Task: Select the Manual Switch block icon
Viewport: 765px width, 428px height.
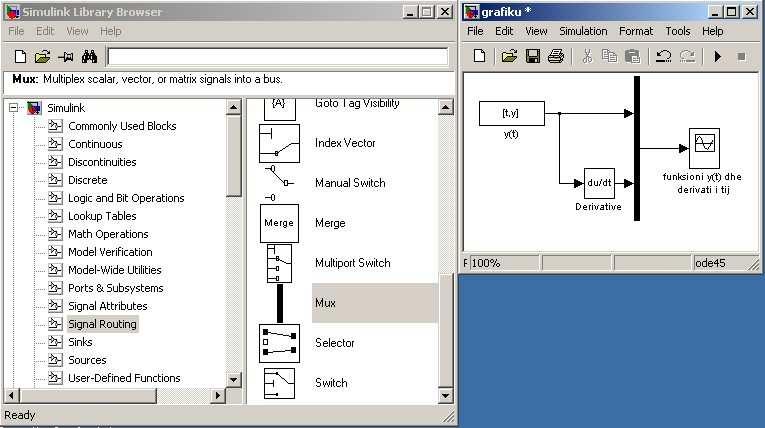Action: (x=280, y=183)
